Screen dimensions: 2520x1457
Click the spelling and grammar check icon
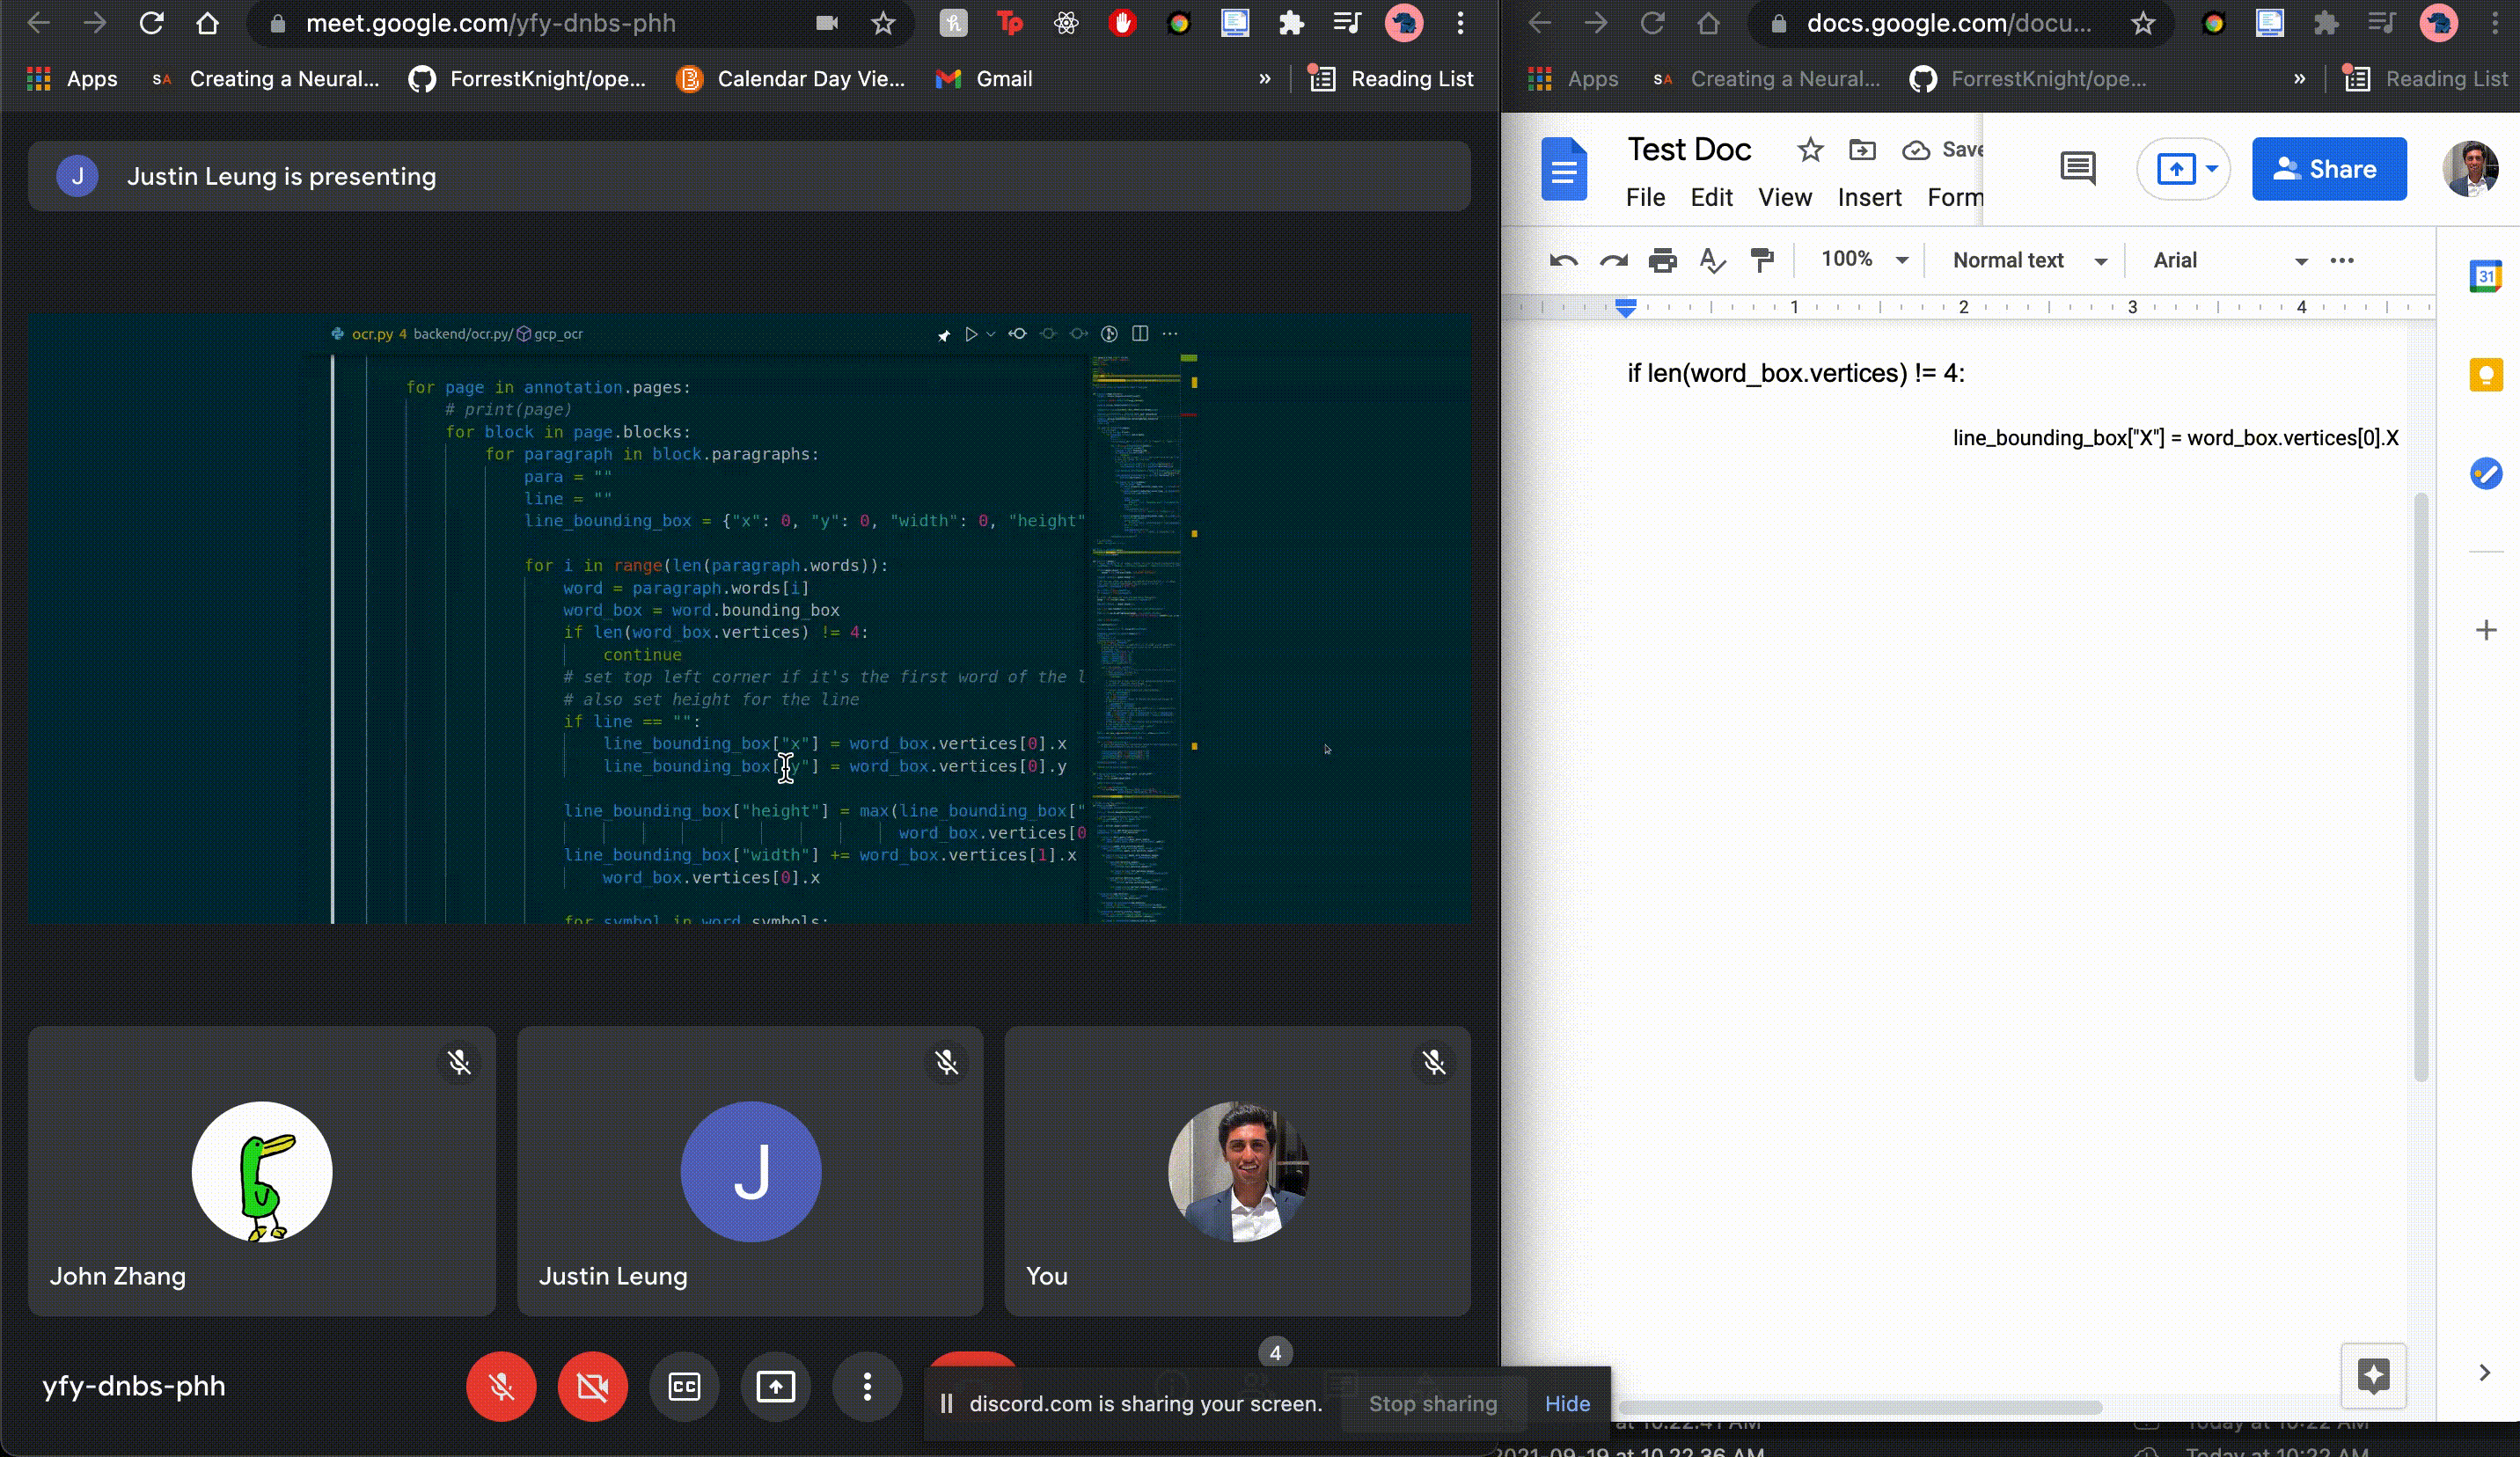coord(1712,261)
